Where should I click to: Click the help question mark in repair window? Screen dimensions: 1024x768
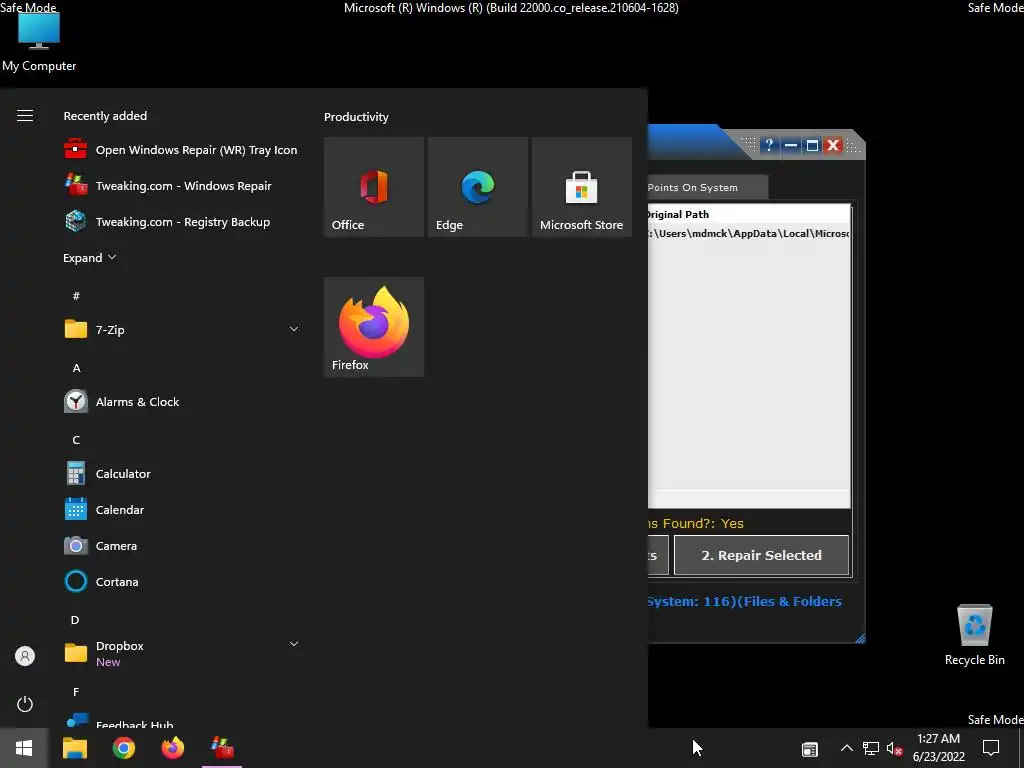(x=769, y=145)
